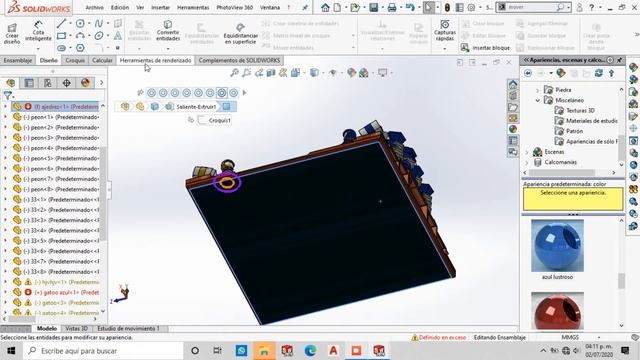Screen dimensions: 640x360
Task: Open the Herramientas menu
Action: (x=193, y=7)
